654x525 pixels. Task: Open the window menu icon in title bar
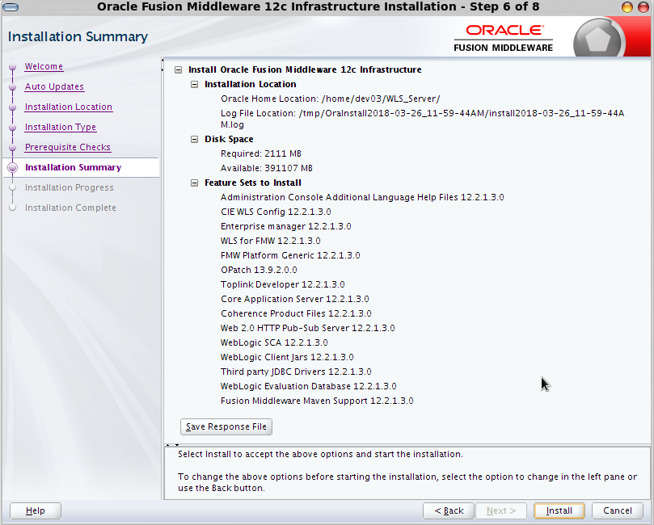point(10,7)
